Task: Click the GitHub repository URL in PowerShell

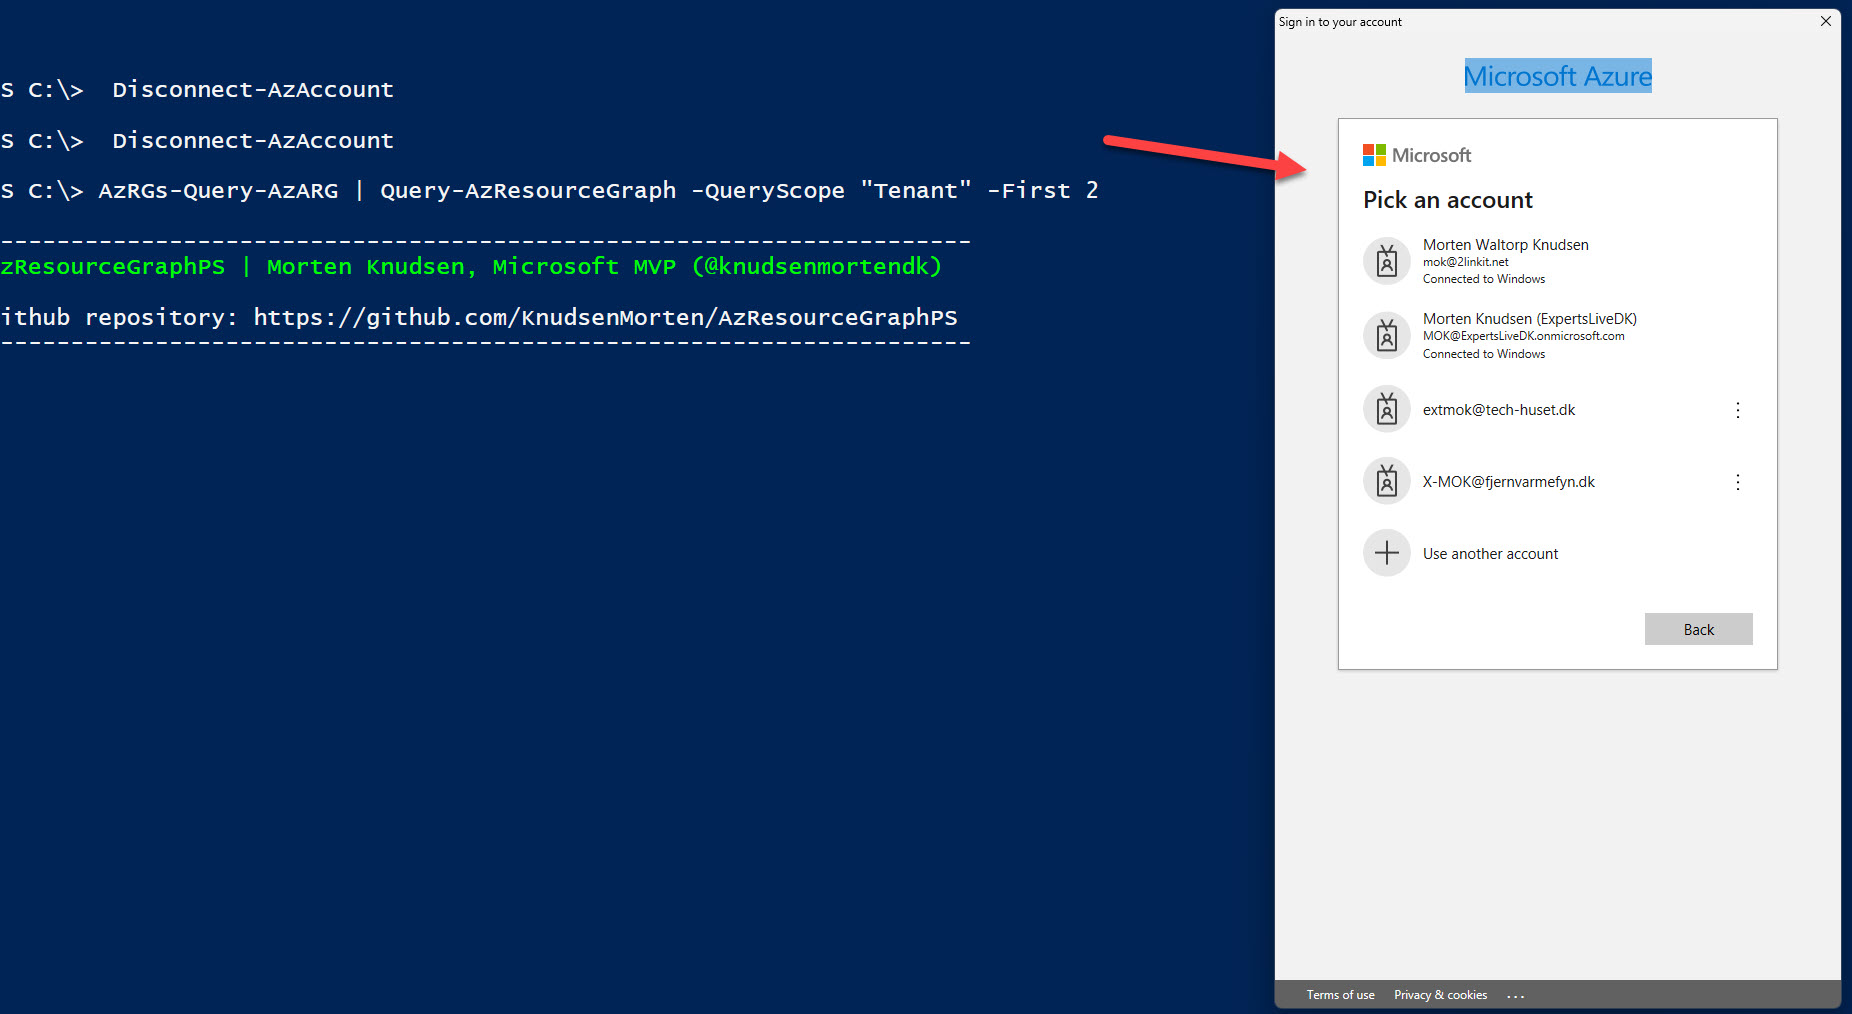Action: (x=605, y=317)
